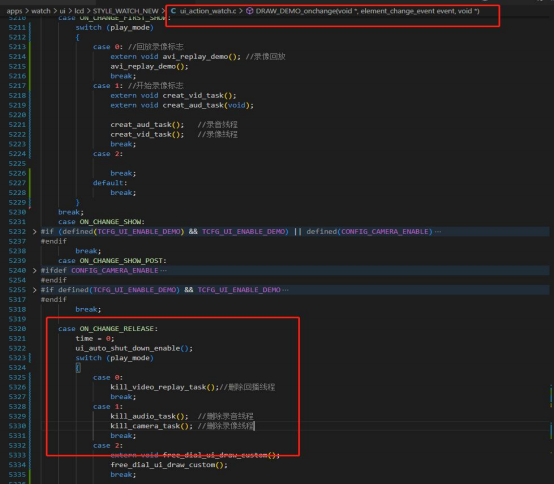Open the STYLE_WATCH_NEW breadcrumb folder
The image size is (554, 484).
(125, 11)
